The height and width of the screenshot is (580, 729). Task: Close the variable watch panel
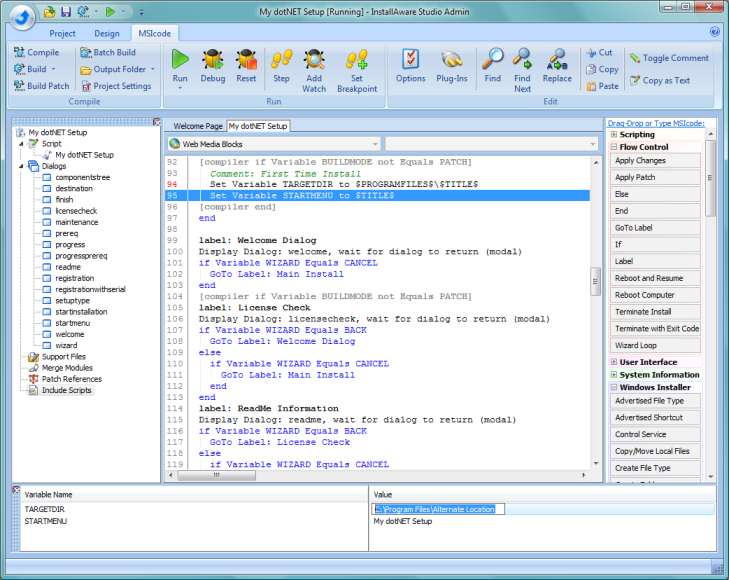[x=16, y=490]
